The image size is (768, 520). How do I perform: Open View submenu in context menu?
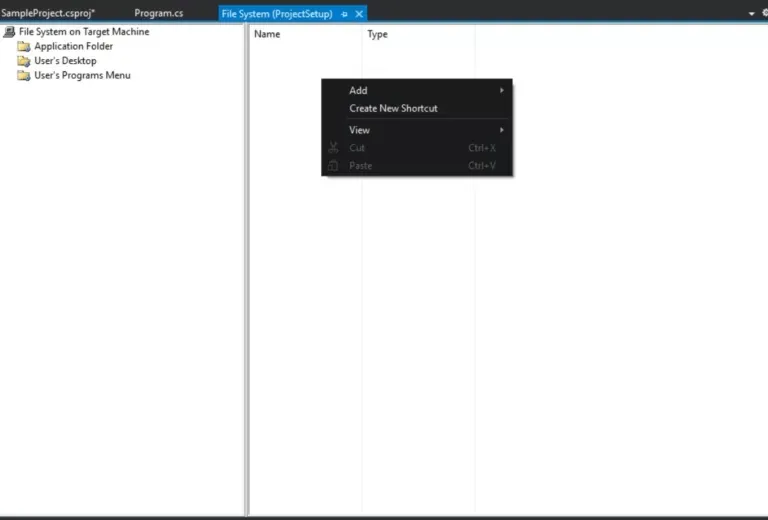[x=417, y=130]
